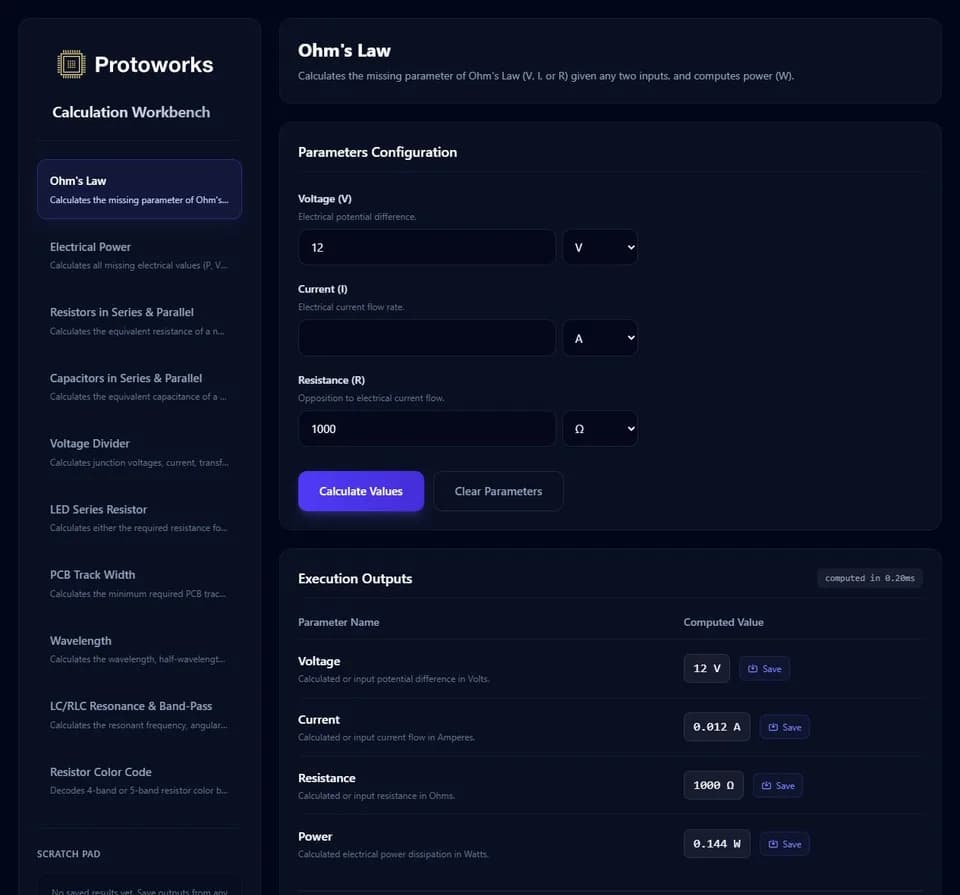This screenshot has width=960, height=895.
Task: Open the Voltage unit dropdown
Action: coord(600,247)
